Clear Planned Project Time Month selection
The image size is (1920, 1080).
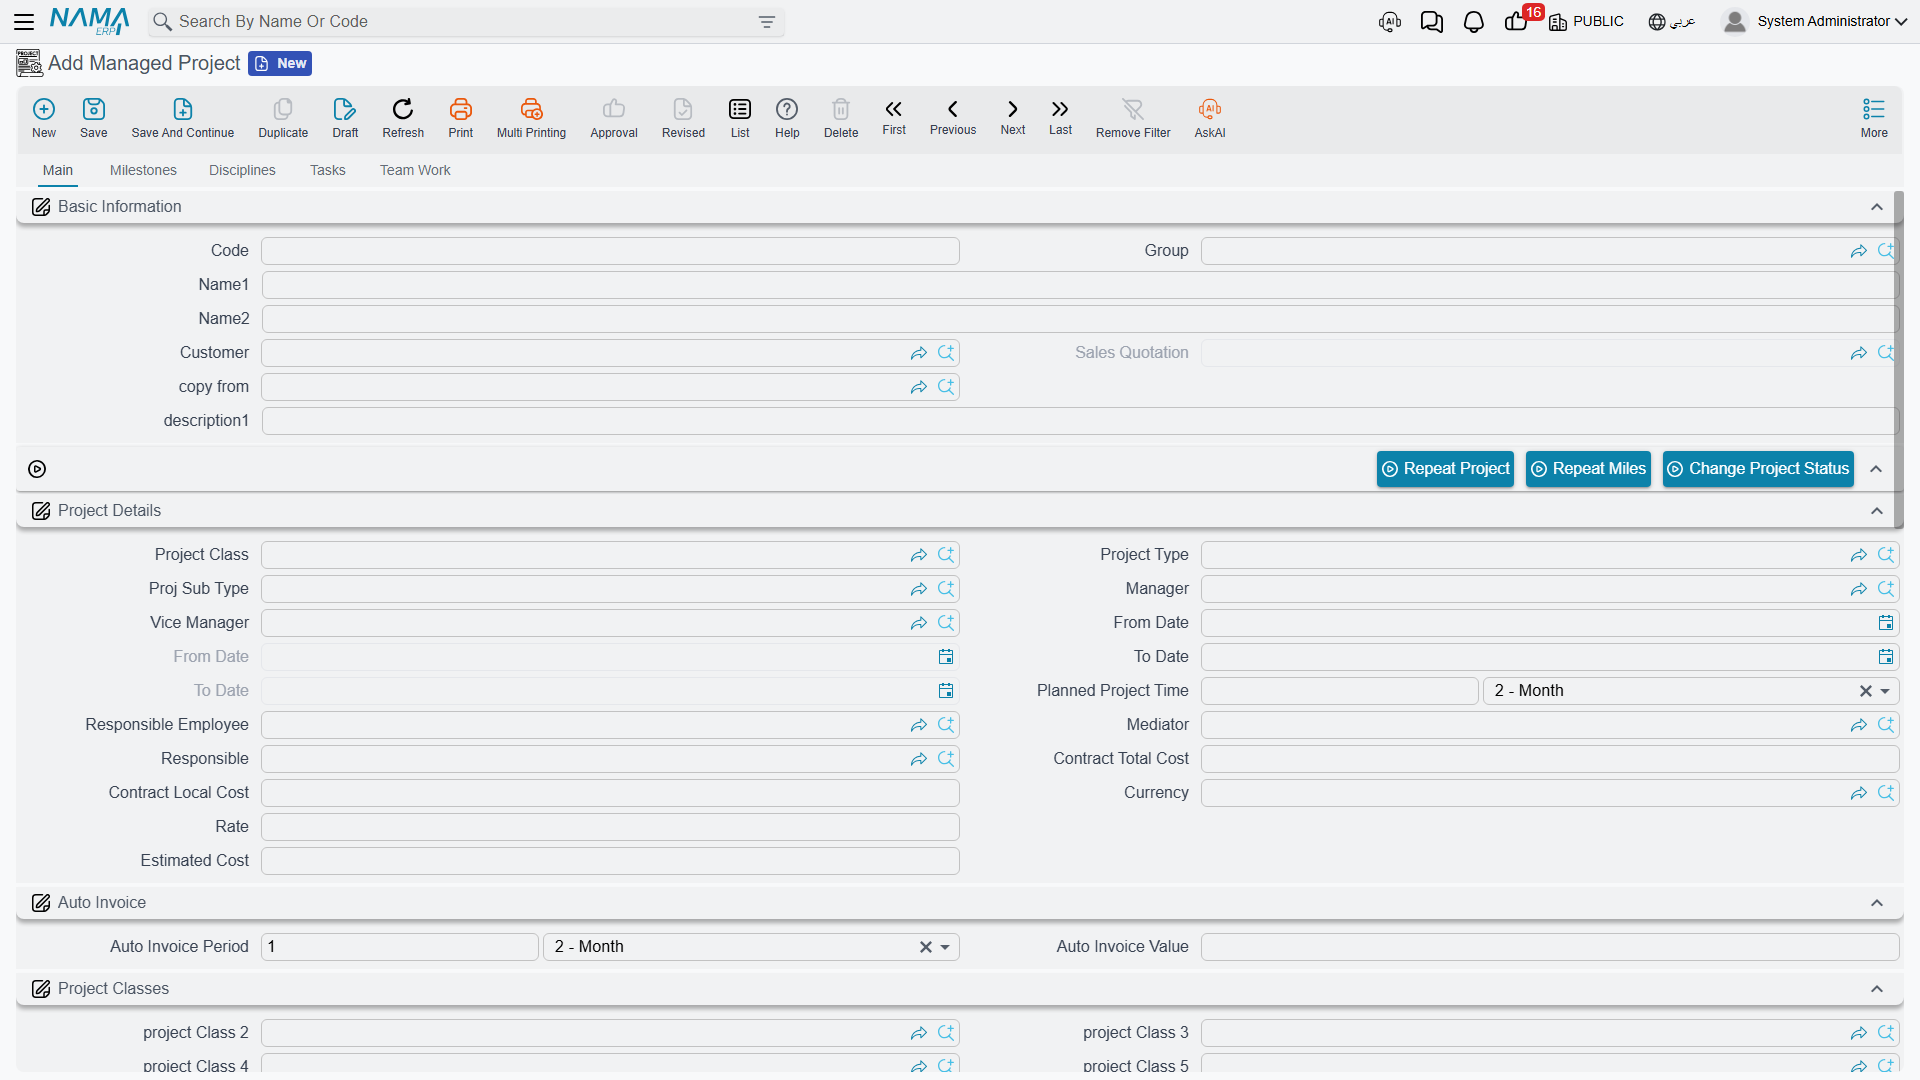[x=1865, y=691]
